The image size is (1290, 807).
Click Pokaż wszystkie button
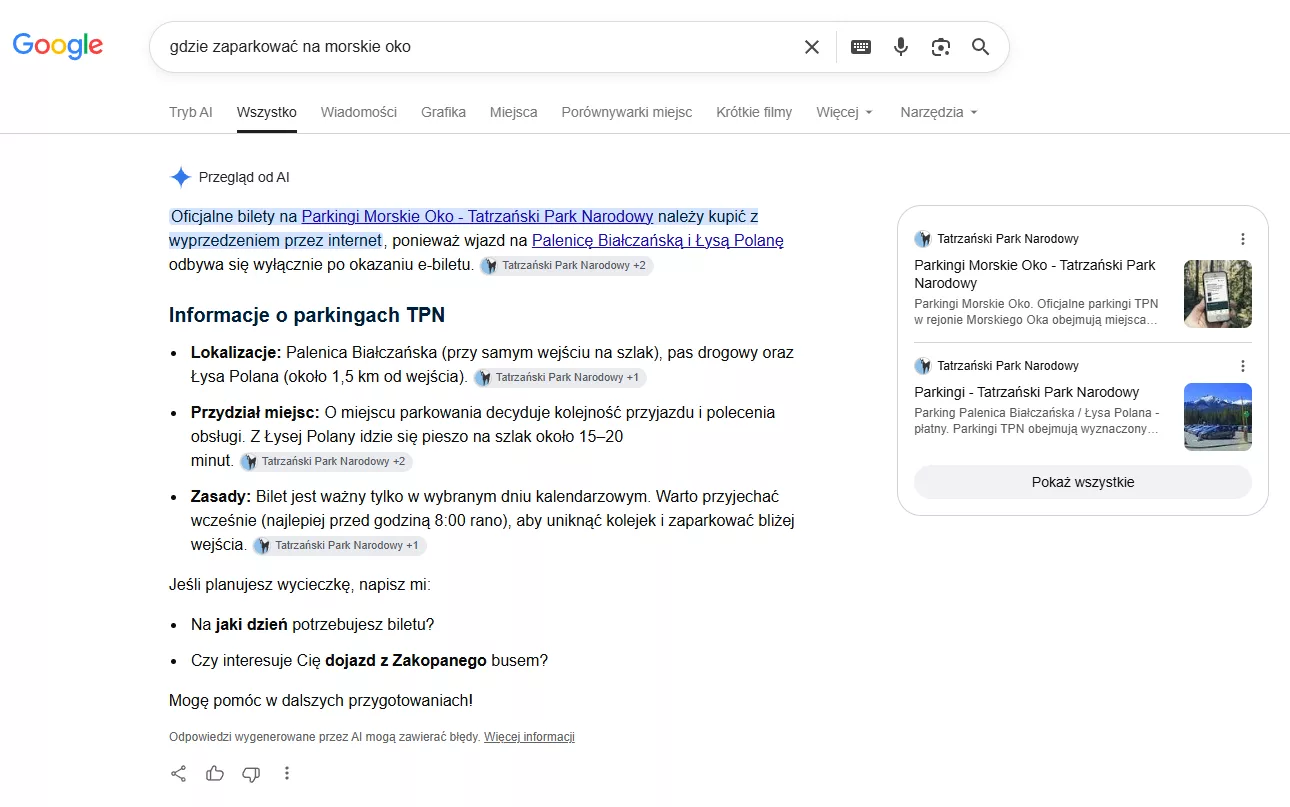[1083, 482]
